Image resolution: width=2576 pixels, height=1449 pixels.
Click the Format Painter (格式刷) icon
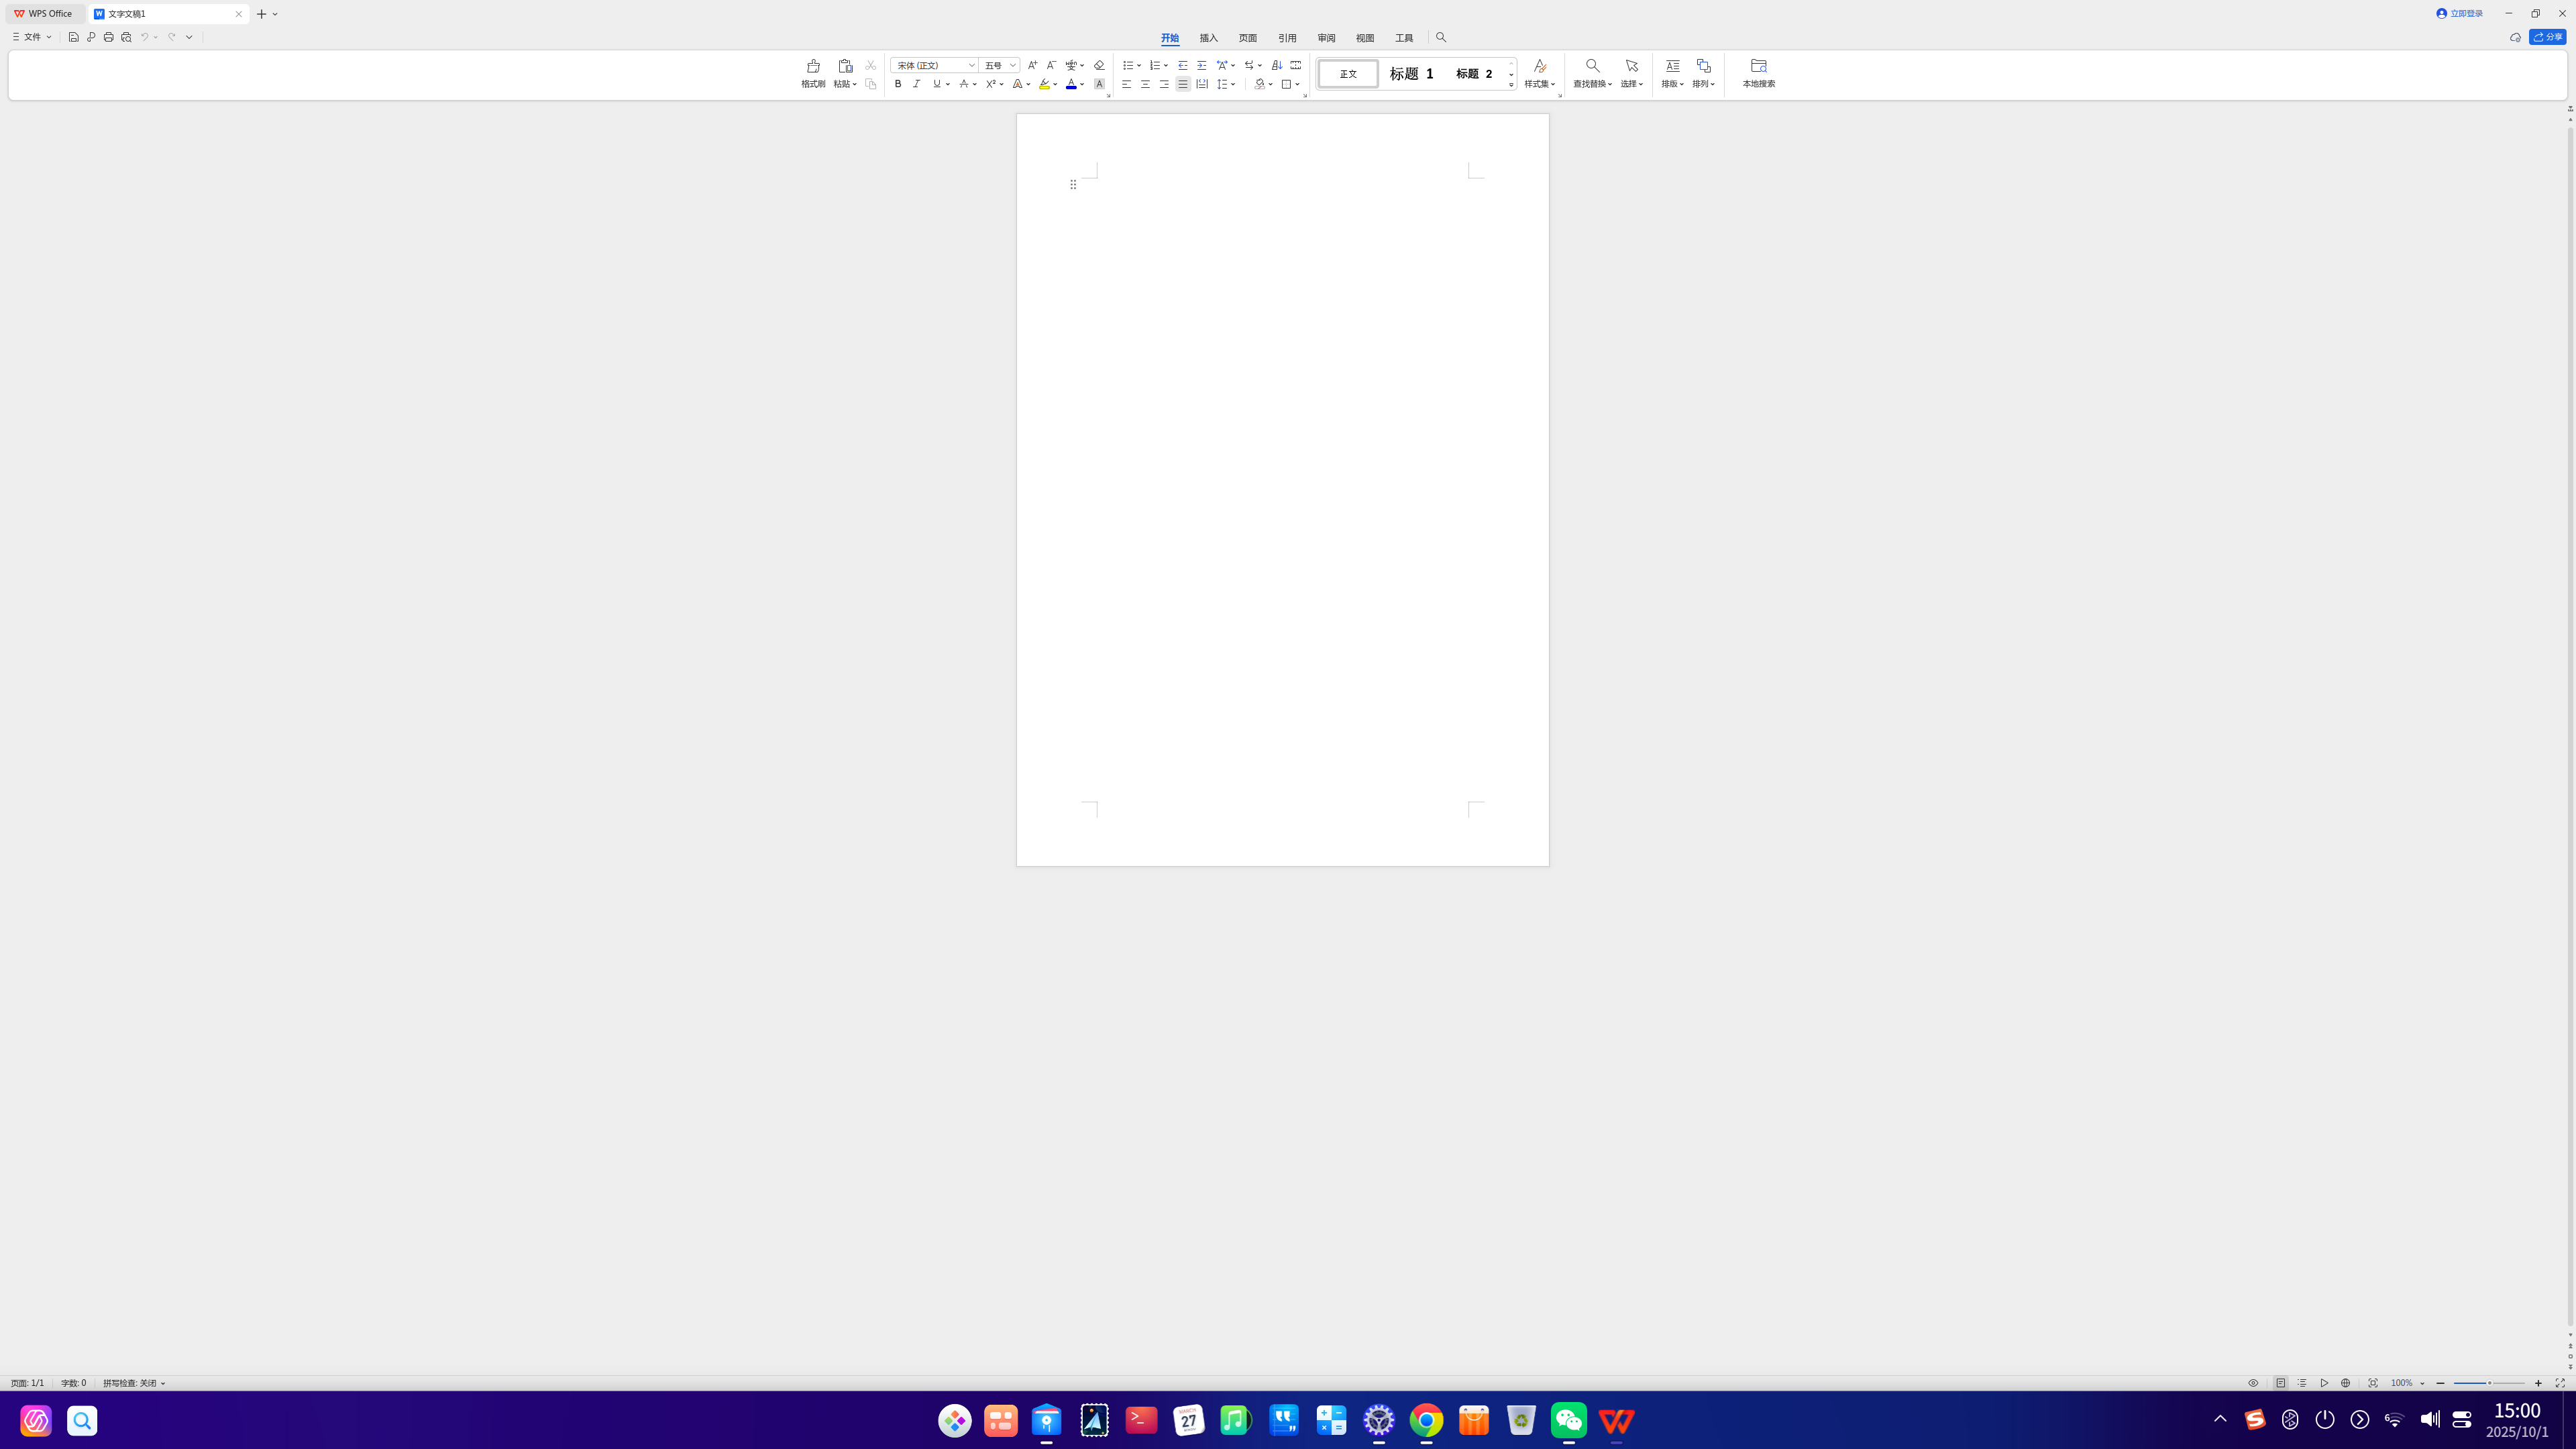(813, 66)
